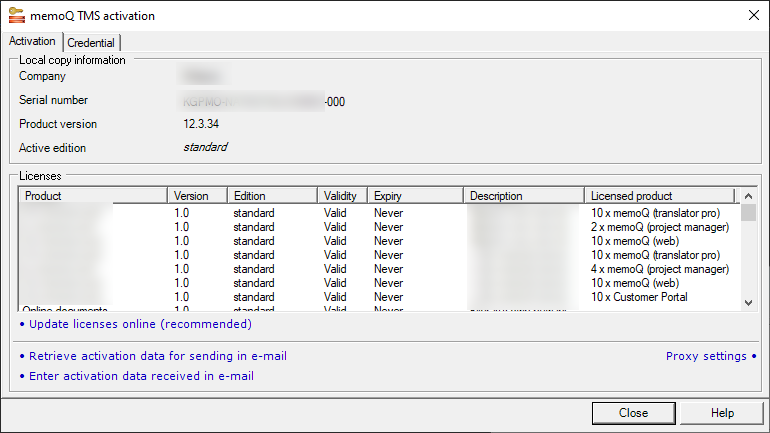Select the 2 x memoQ (project manager) row
The width and height of the screenshot is (770, 433).
[379, 227]
